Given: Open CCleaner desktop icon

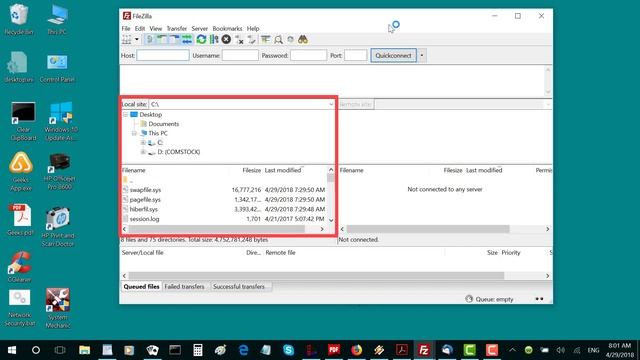Looking at the screenshot, I should [x=19, y=267].
